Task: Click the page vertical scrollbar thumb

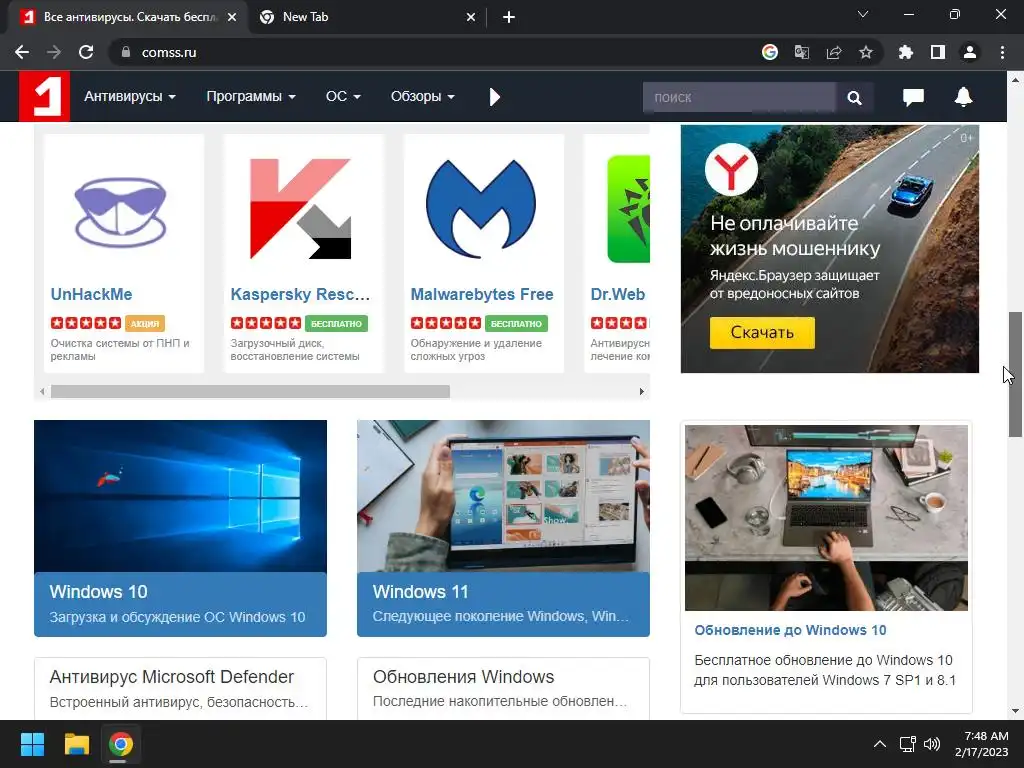Action: point(1016,374)
